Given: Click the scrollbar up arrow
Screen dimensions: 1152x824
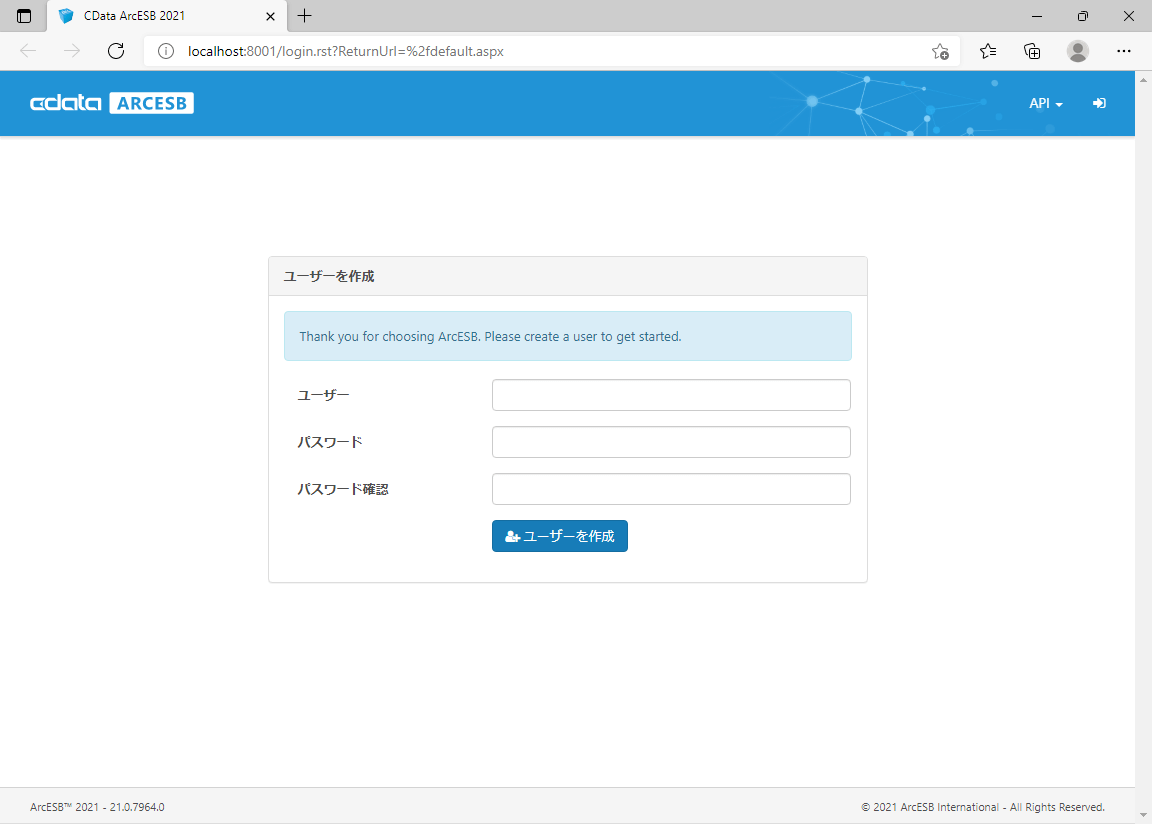Looking at the screenshot, I should 1143,79.
